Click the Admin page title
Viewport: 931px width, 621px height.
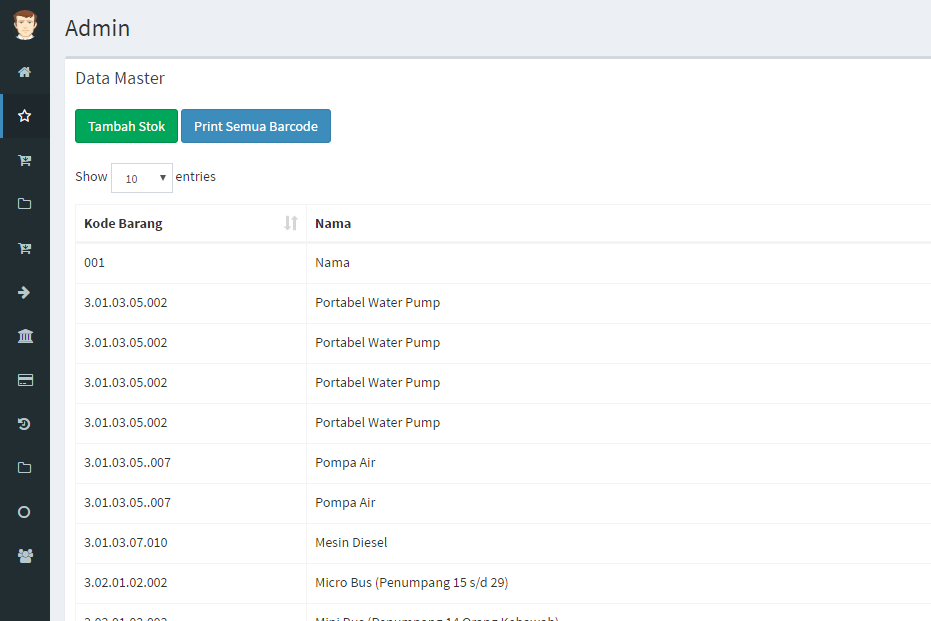97,28
